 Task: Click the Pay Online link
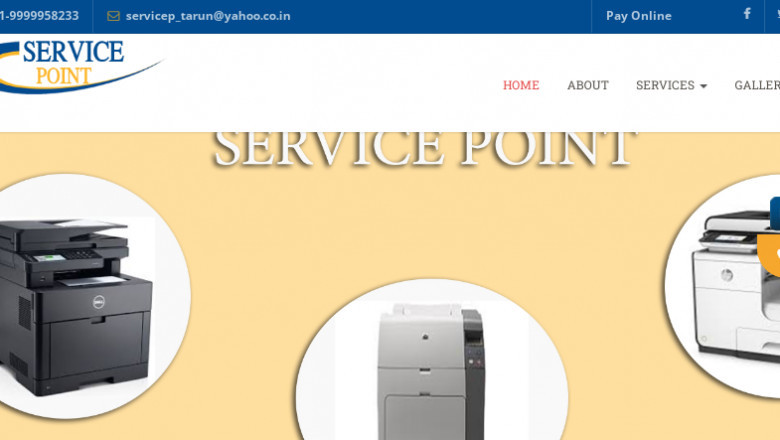click(638, 16)
